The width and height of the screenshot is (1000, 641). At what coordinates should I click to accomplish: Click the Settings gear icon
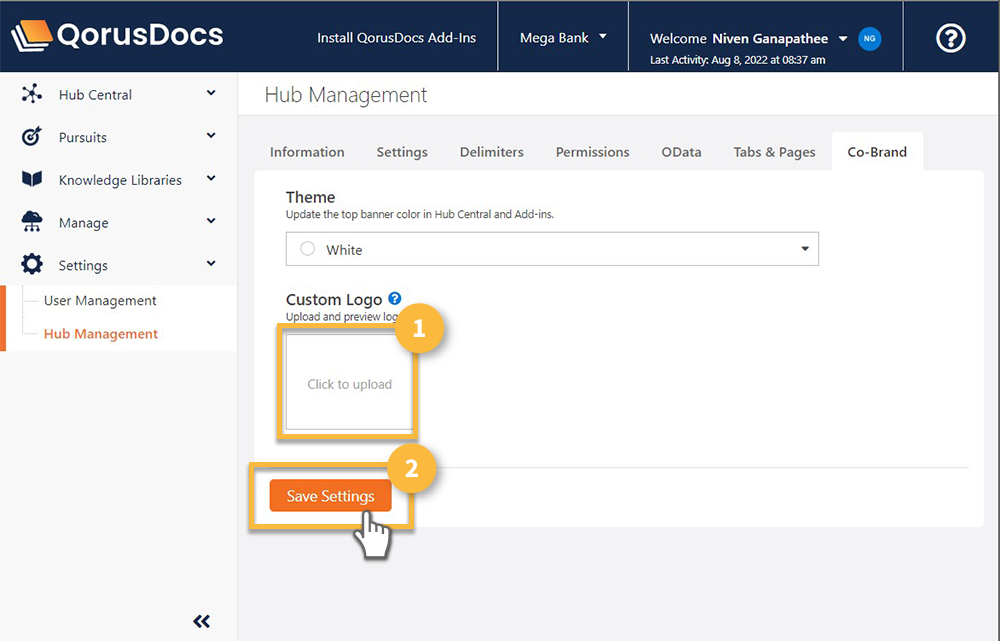(x=32, y=265)
